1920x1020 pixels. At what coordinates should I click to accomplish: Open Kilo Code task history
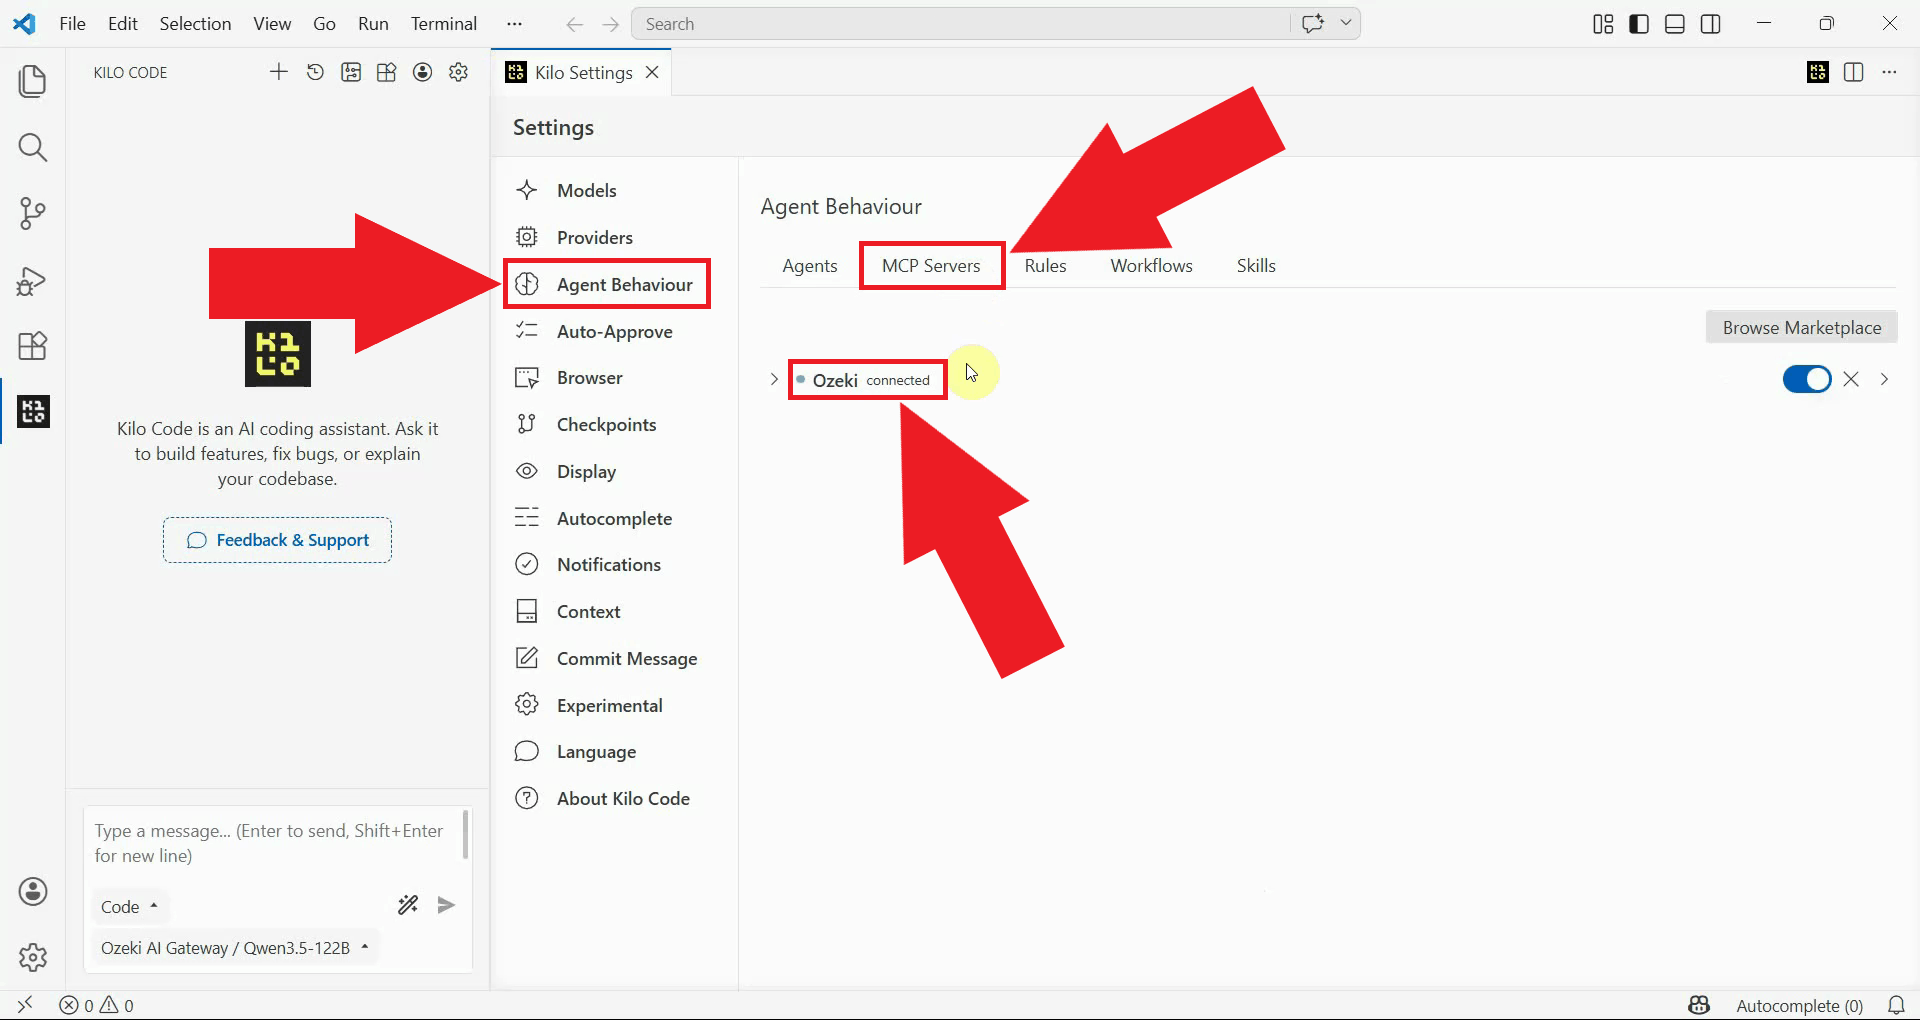point(315,72)
